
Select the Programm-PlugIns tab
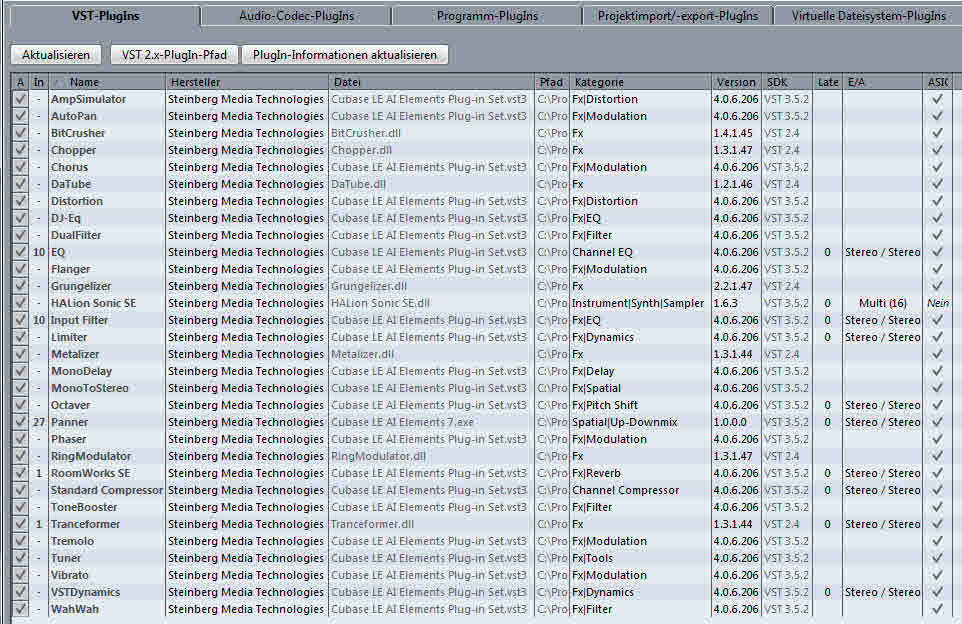click(x=487, y=16)
